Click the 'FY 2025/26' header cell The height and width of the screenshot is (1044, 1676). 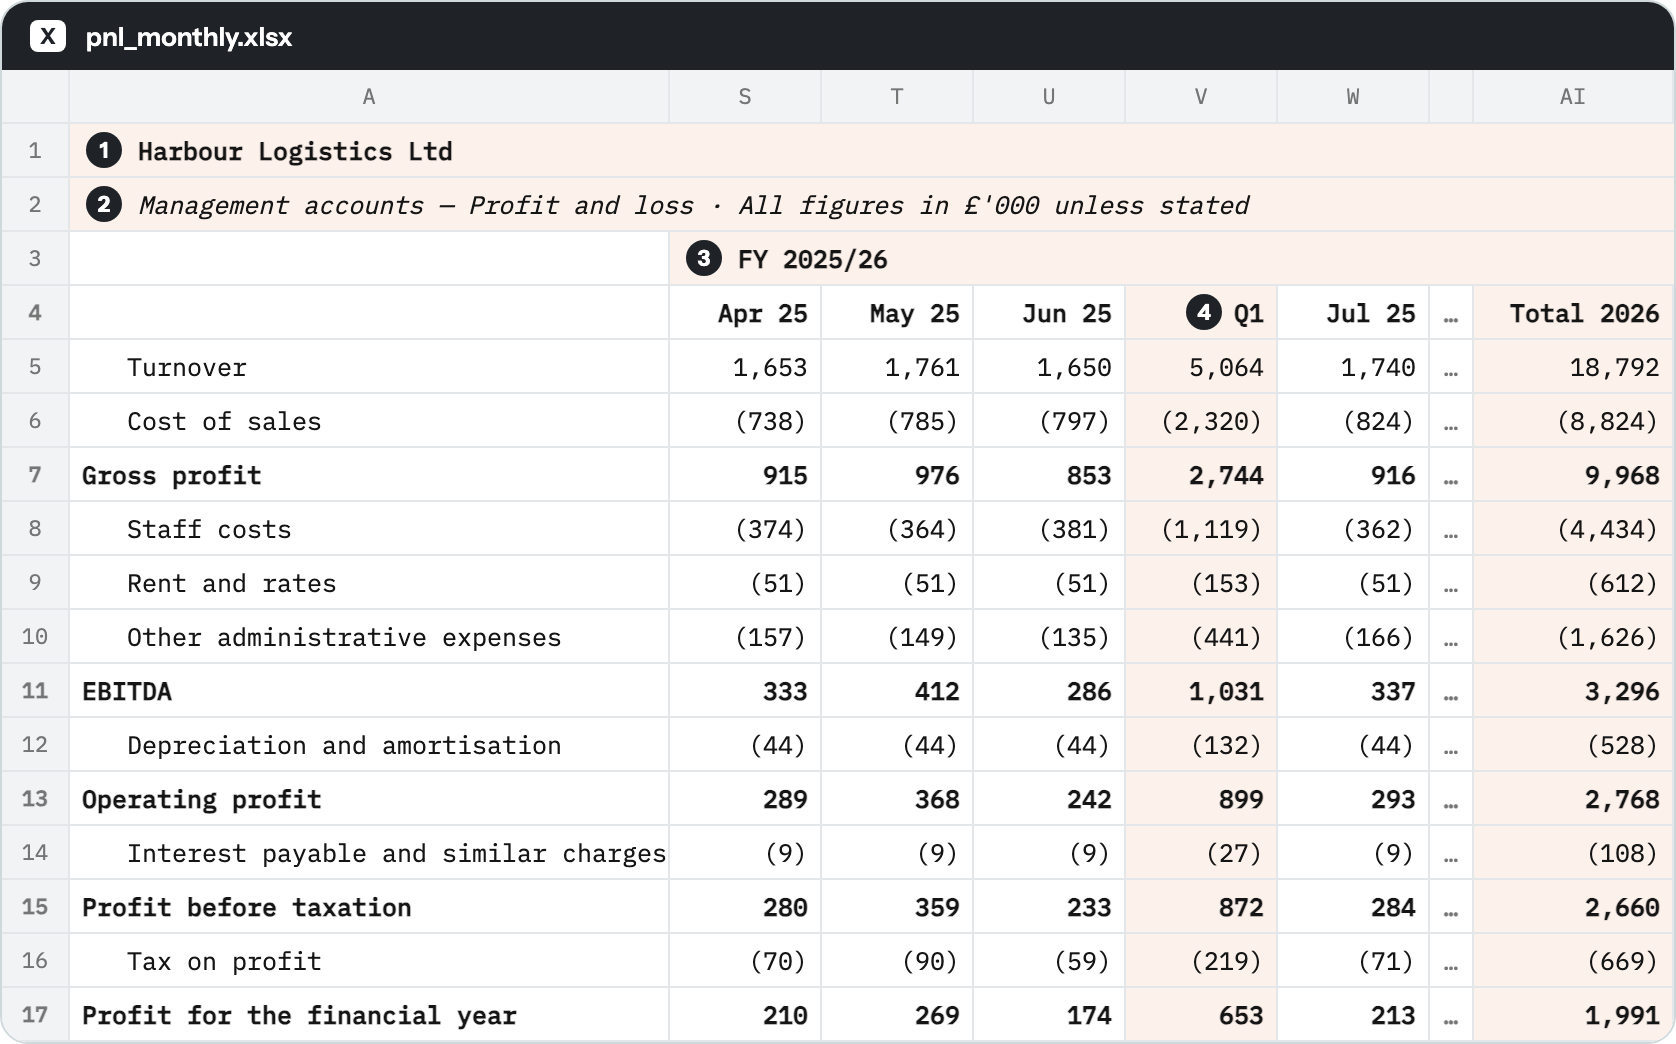[1171, 259]
